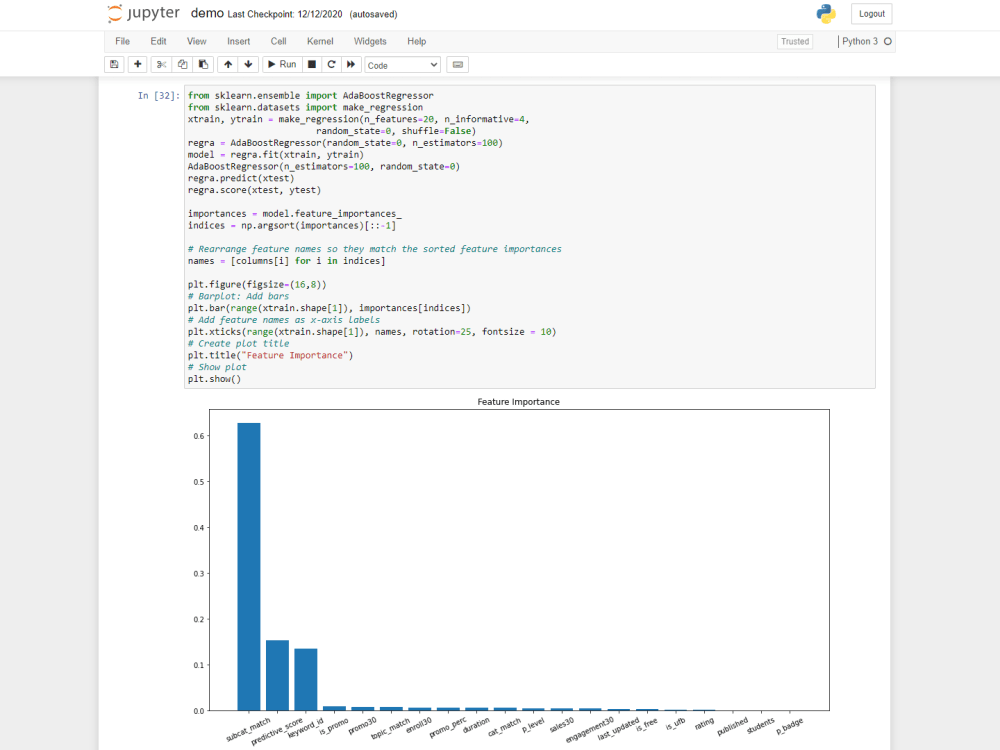Viewport: 1000px width, 750px height.
Task: Click the In [32] cell prompt
Action: [x=159, y=96]
